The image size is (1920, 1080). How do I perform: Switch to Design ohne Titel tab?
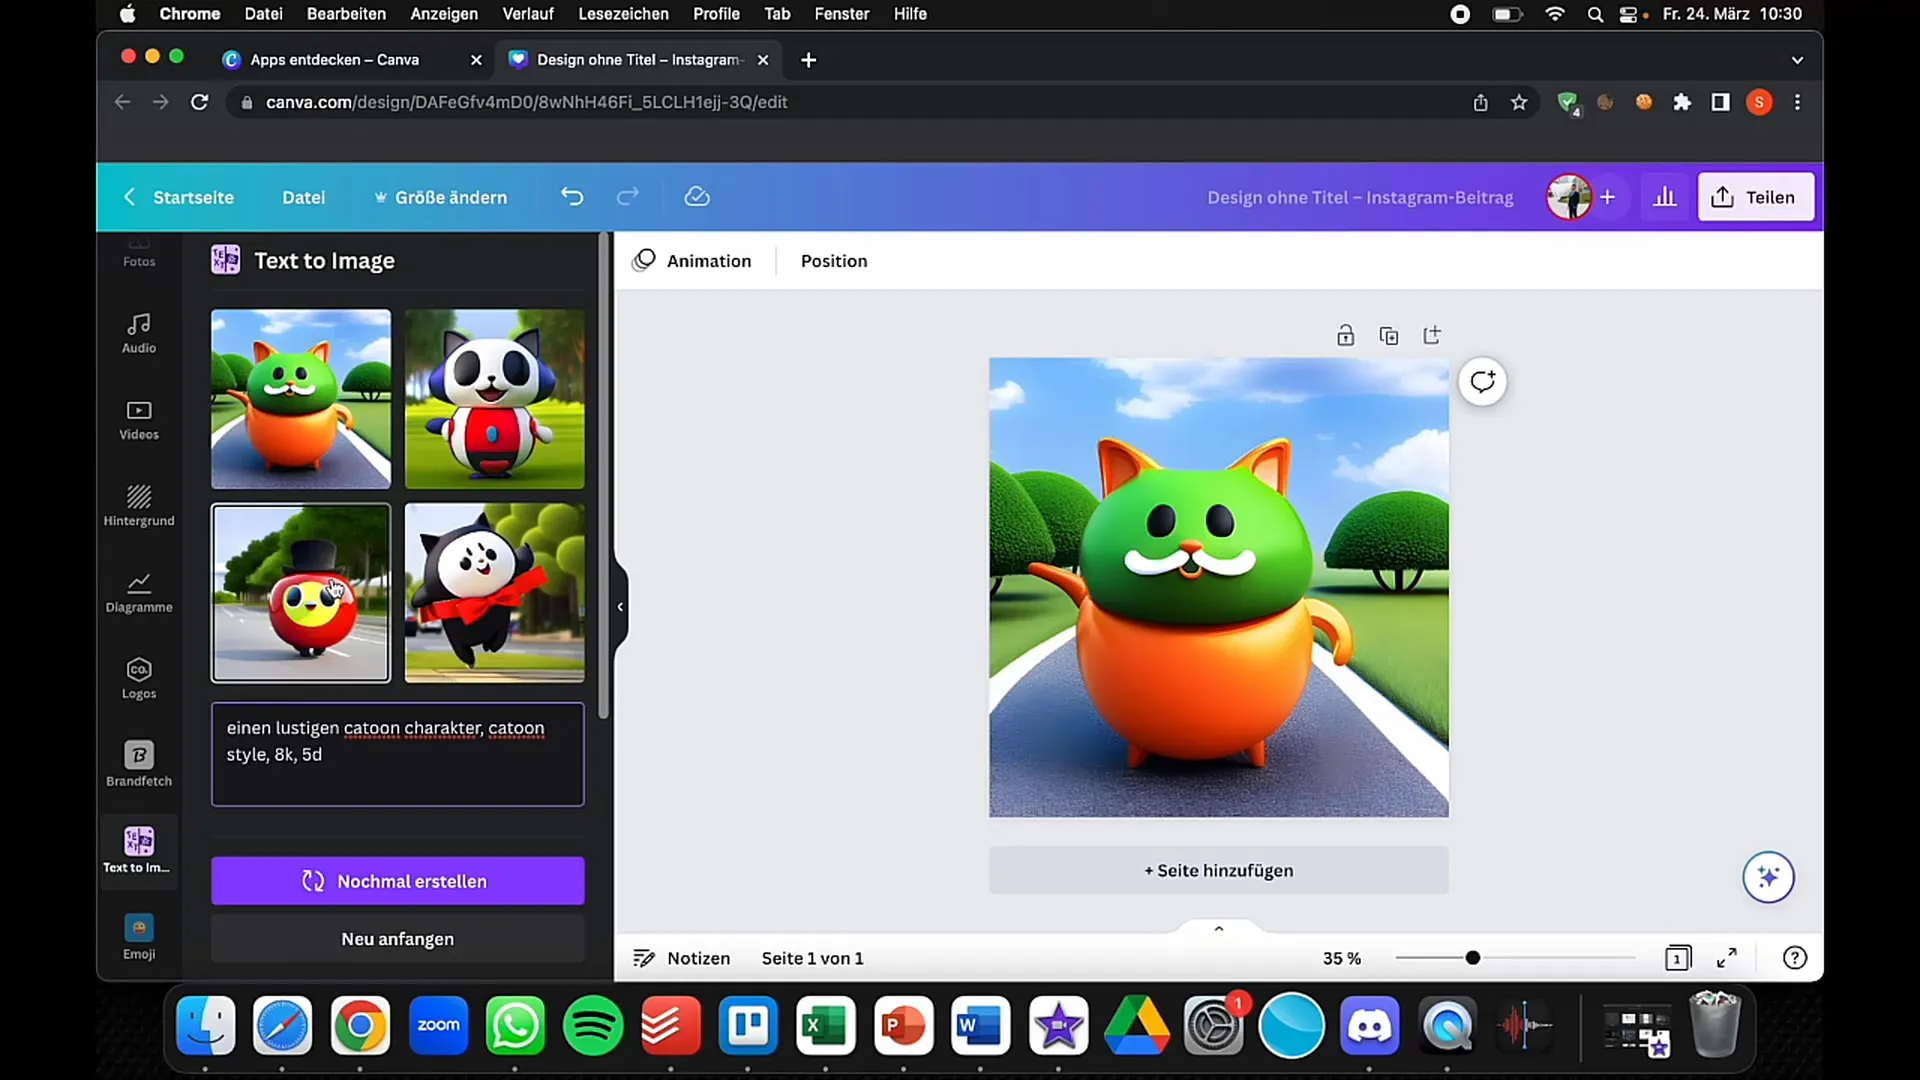tap(640, 60)
